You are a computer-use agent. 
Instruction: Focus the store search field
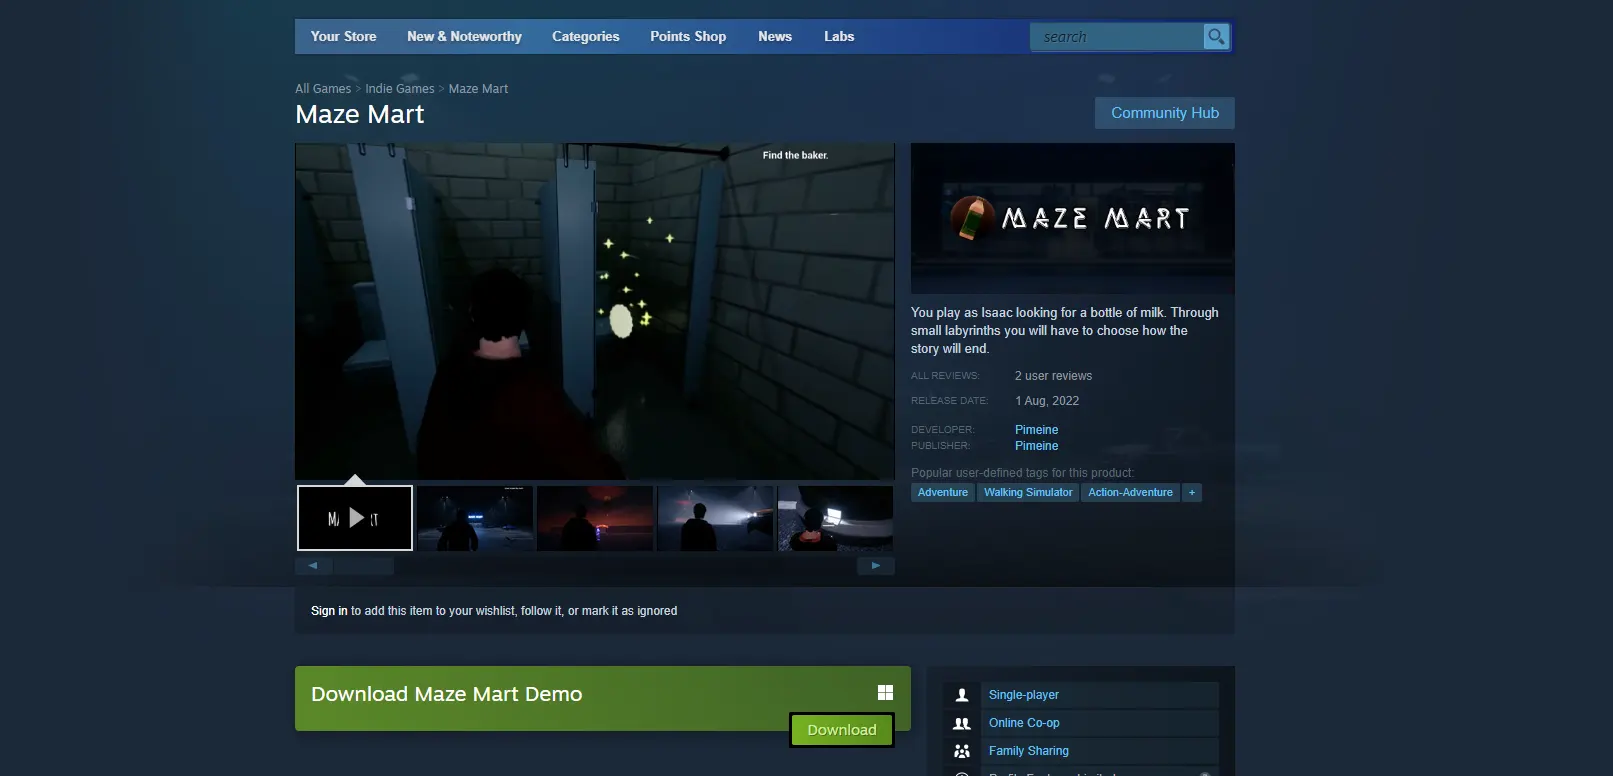pos(1117,37)
